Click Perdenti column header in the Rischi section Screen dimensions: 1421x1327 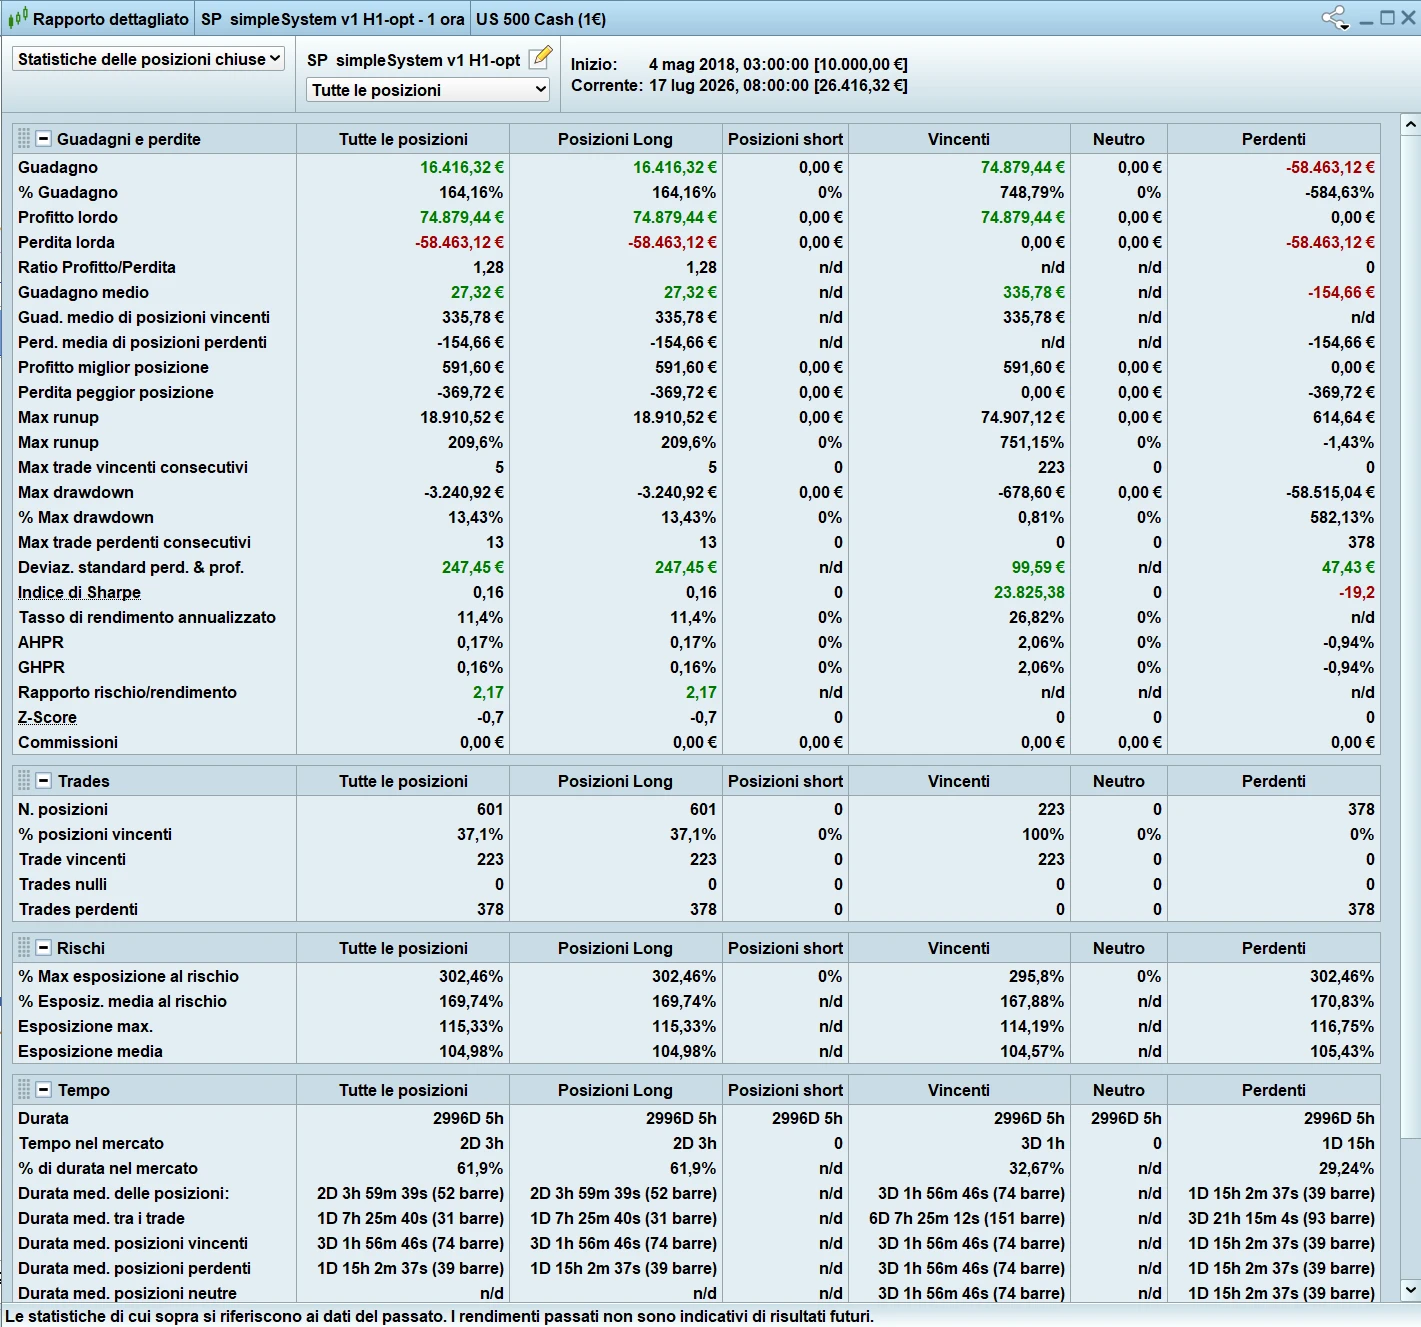[x=1274, y=948]
